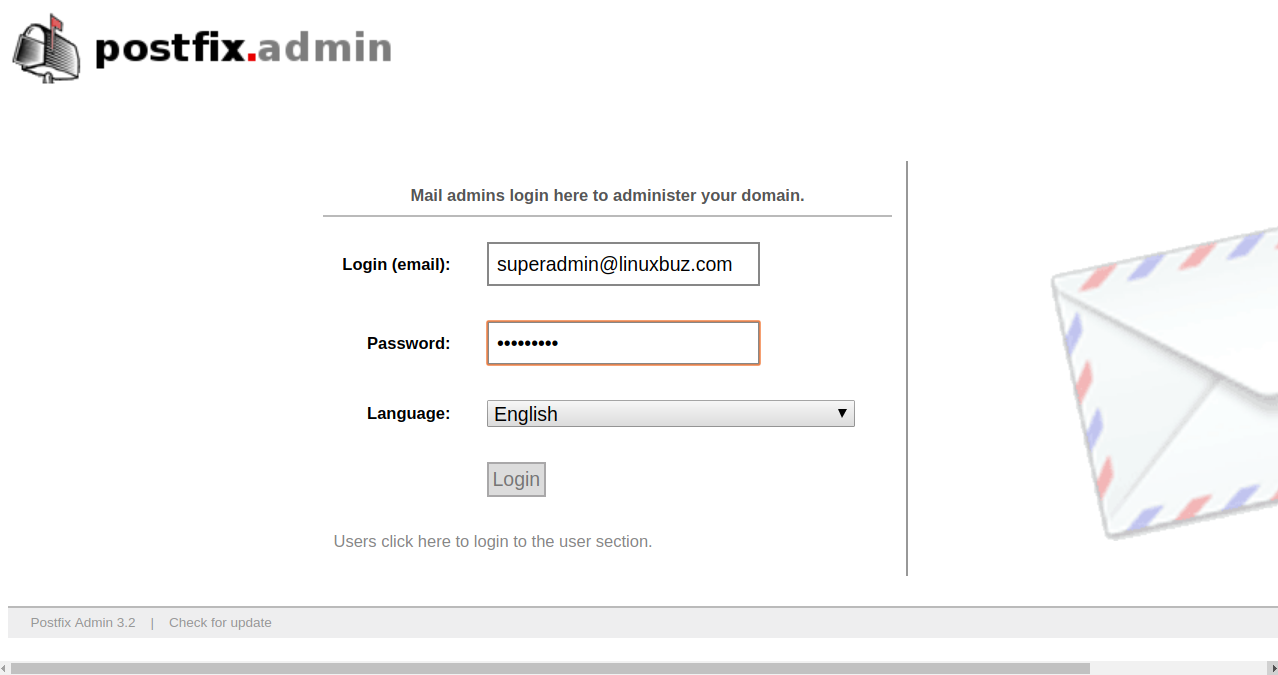The image size is (1278, 675).
Task: Open the Check for update link
Action: [220, 622]
